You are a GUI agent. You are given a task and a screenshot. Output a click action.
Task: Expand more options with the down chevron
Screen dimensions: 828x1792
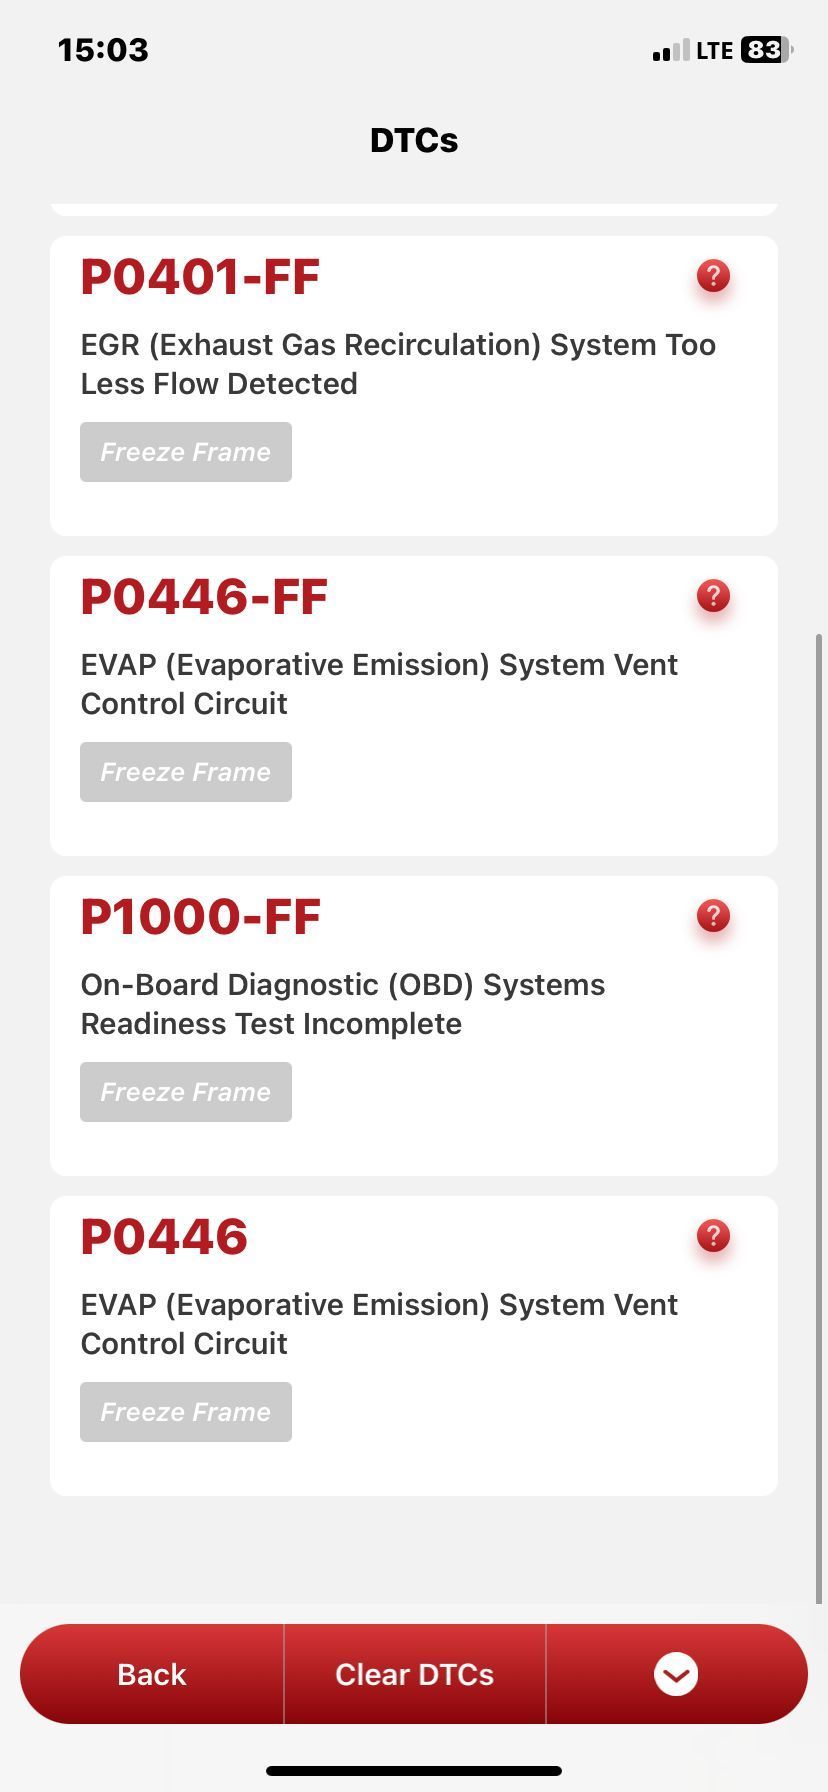click(676, 1674)
